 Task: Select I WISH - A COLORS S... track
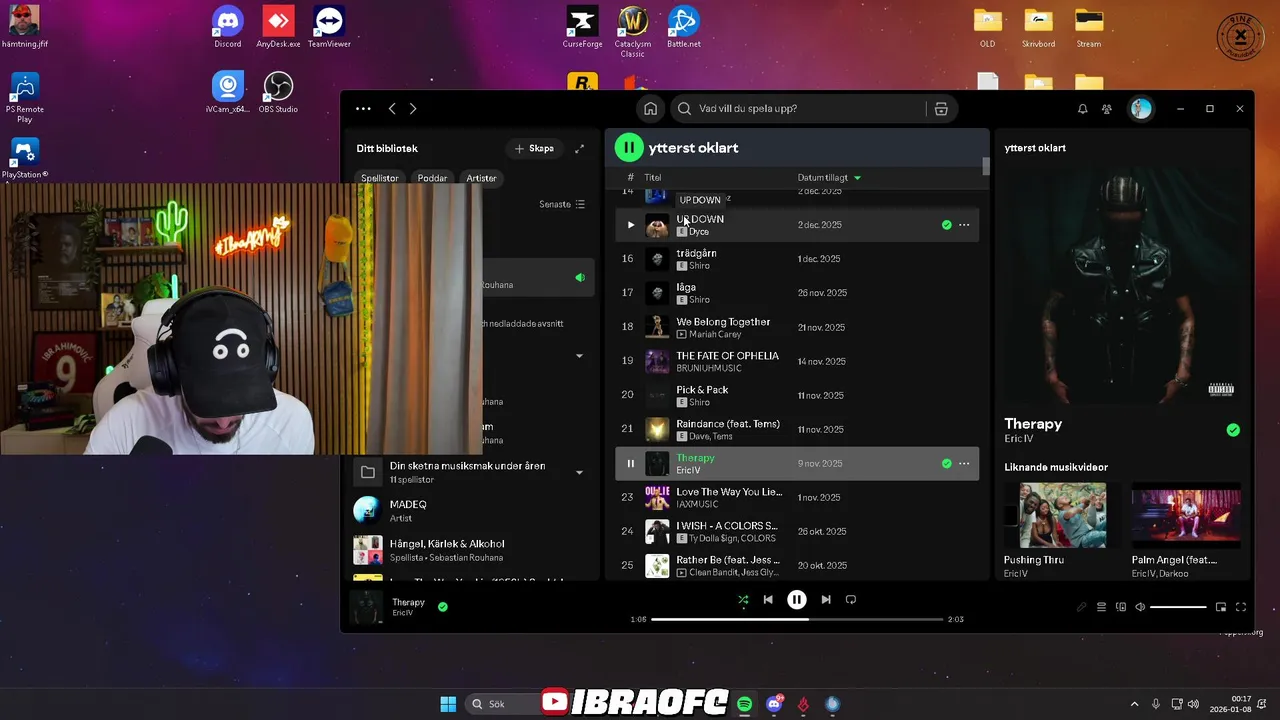tap(797, 531)
